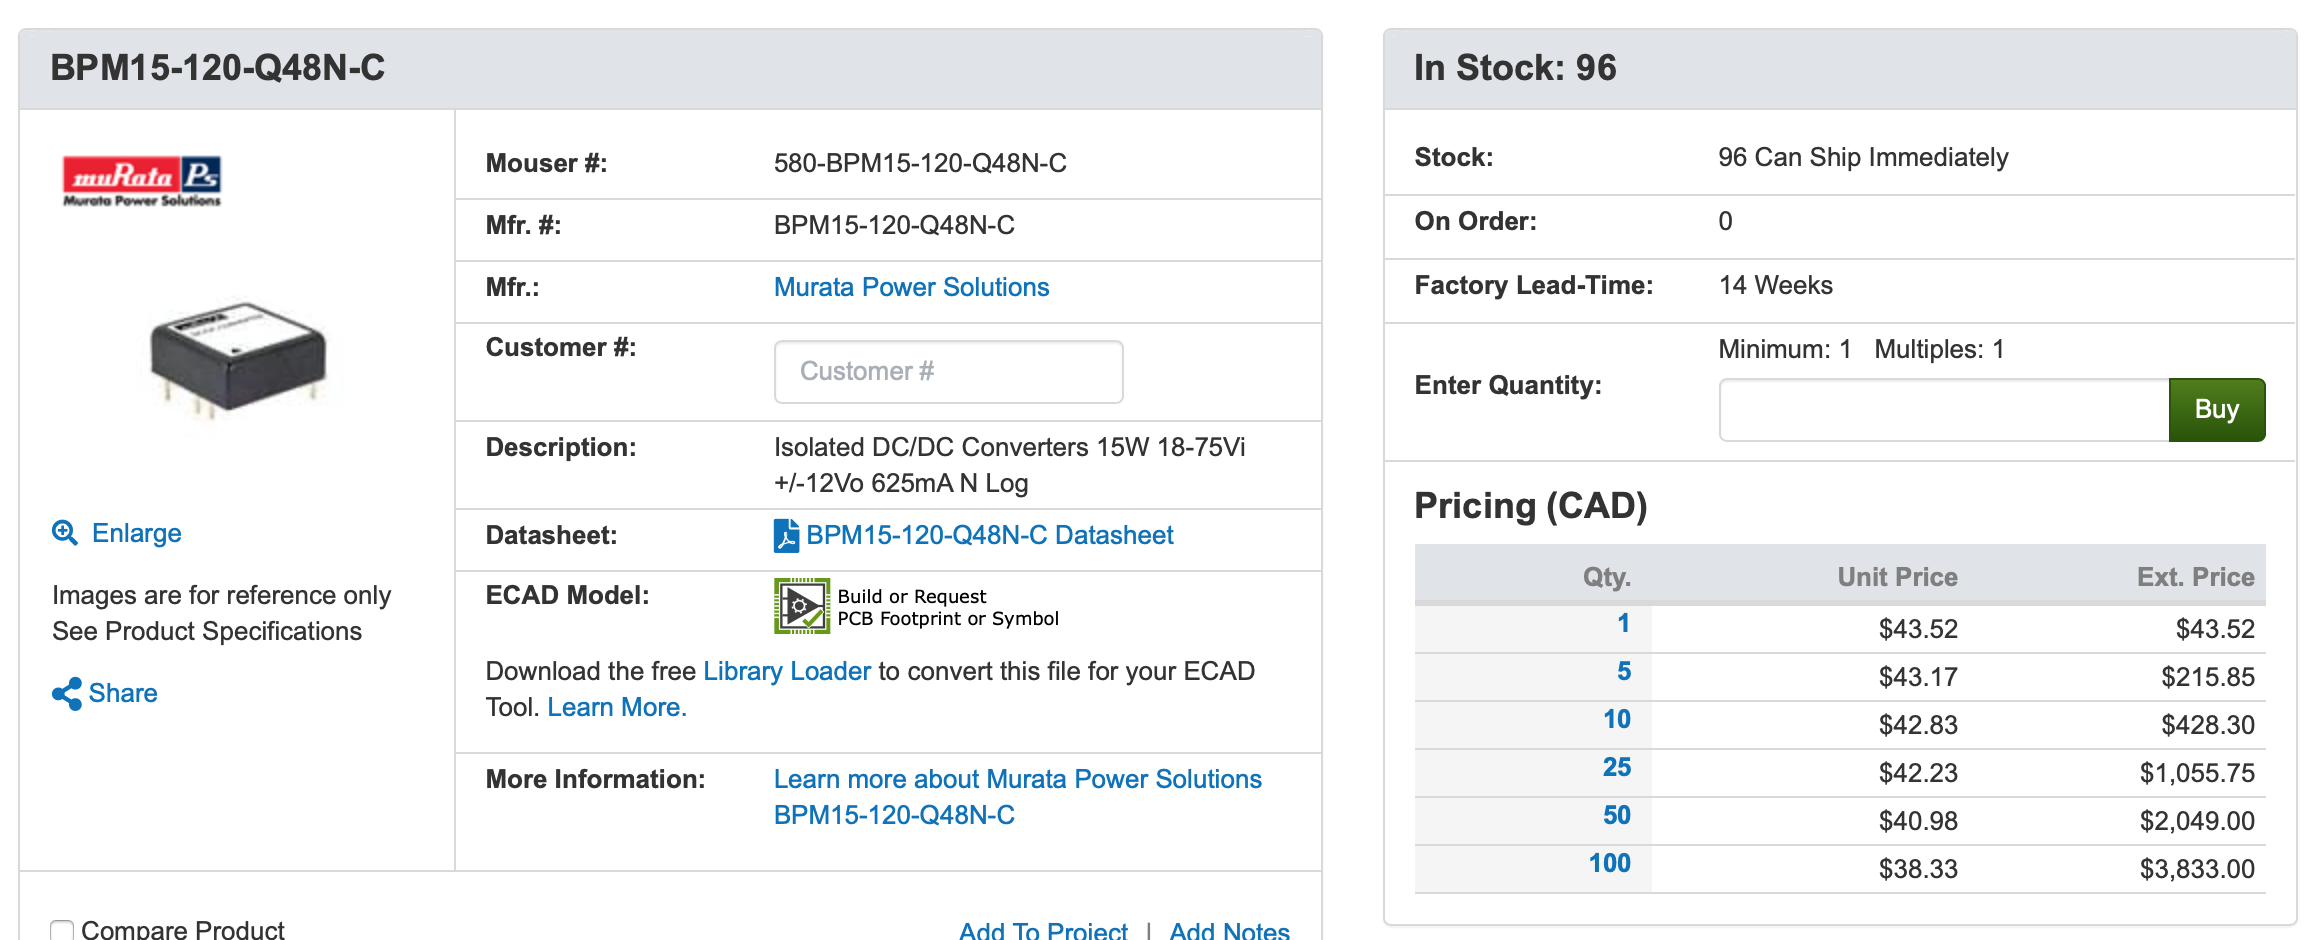Click the green Buy button
The height and width of the screenshot is (940, 2316).
2217,410
